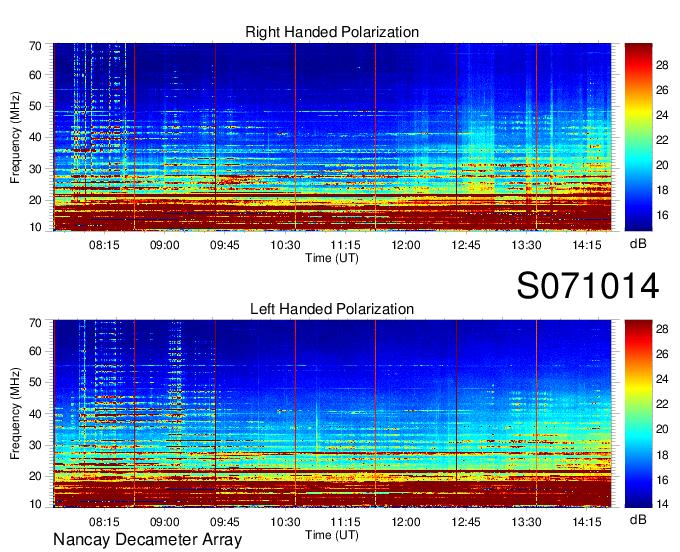
Task: Click the 14:15 tick on Left Handed plot
Action: point(587,522)
